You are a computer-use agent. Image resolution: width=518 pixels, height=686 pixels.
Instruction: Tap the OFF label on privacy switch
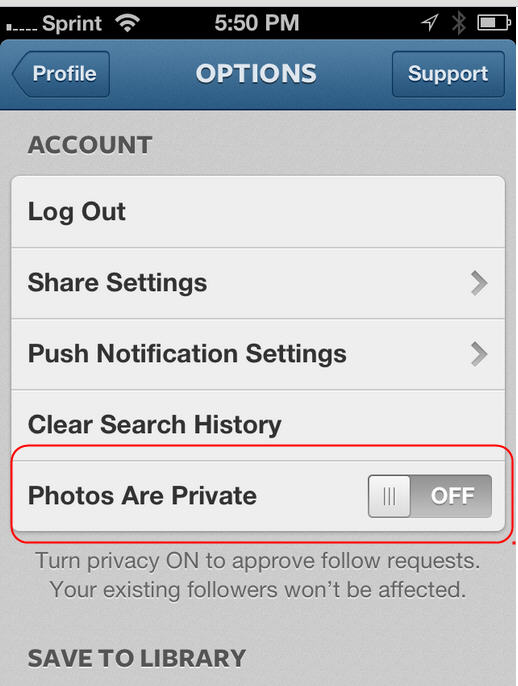click(452, 496)
